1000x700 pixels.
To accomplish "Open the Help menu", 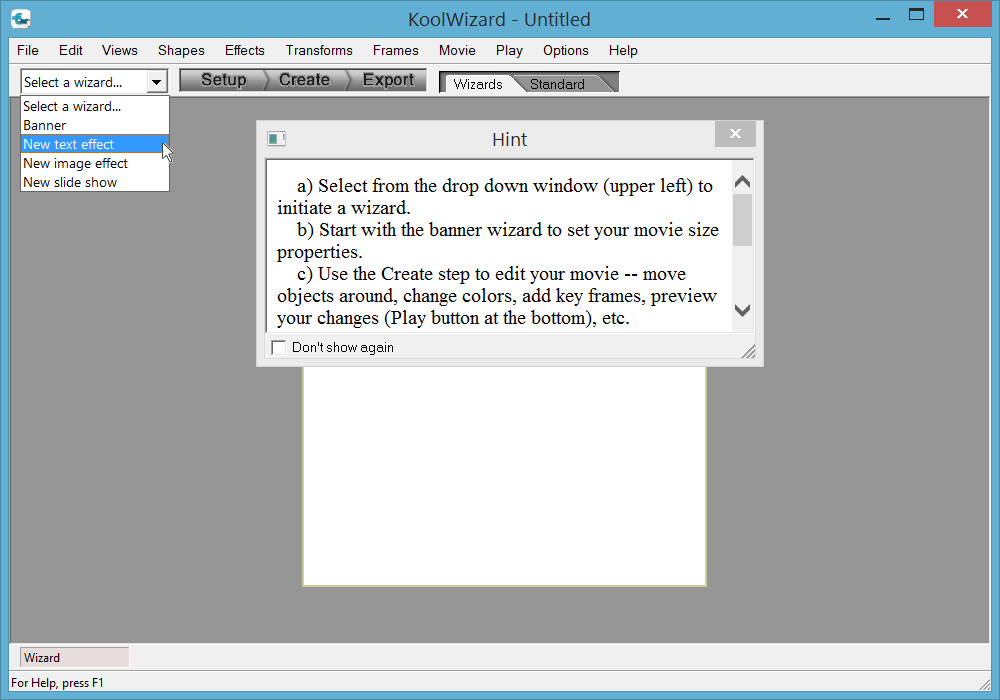I will click(622, 50).
